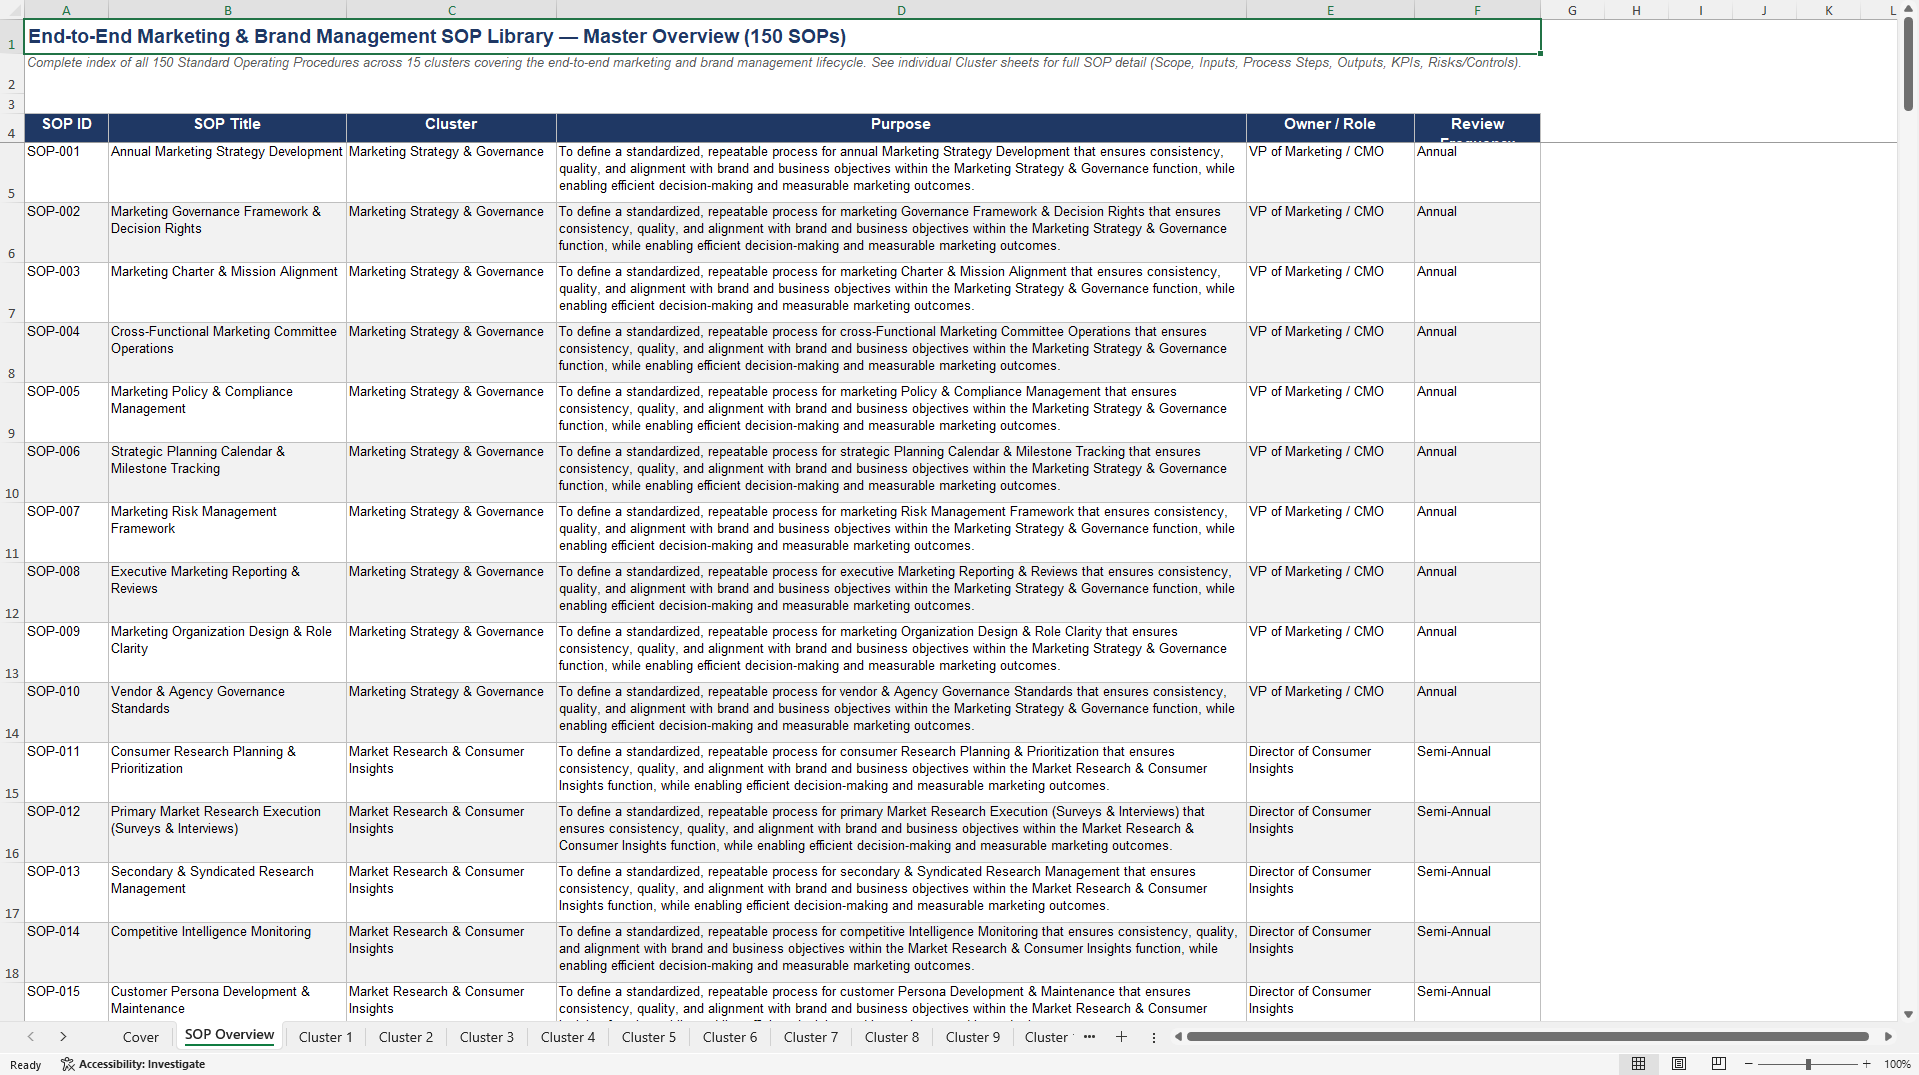Click horizontal scrollbar right arrow
Viewport: 1919px width, 1075px height.
(1888, 1037)
